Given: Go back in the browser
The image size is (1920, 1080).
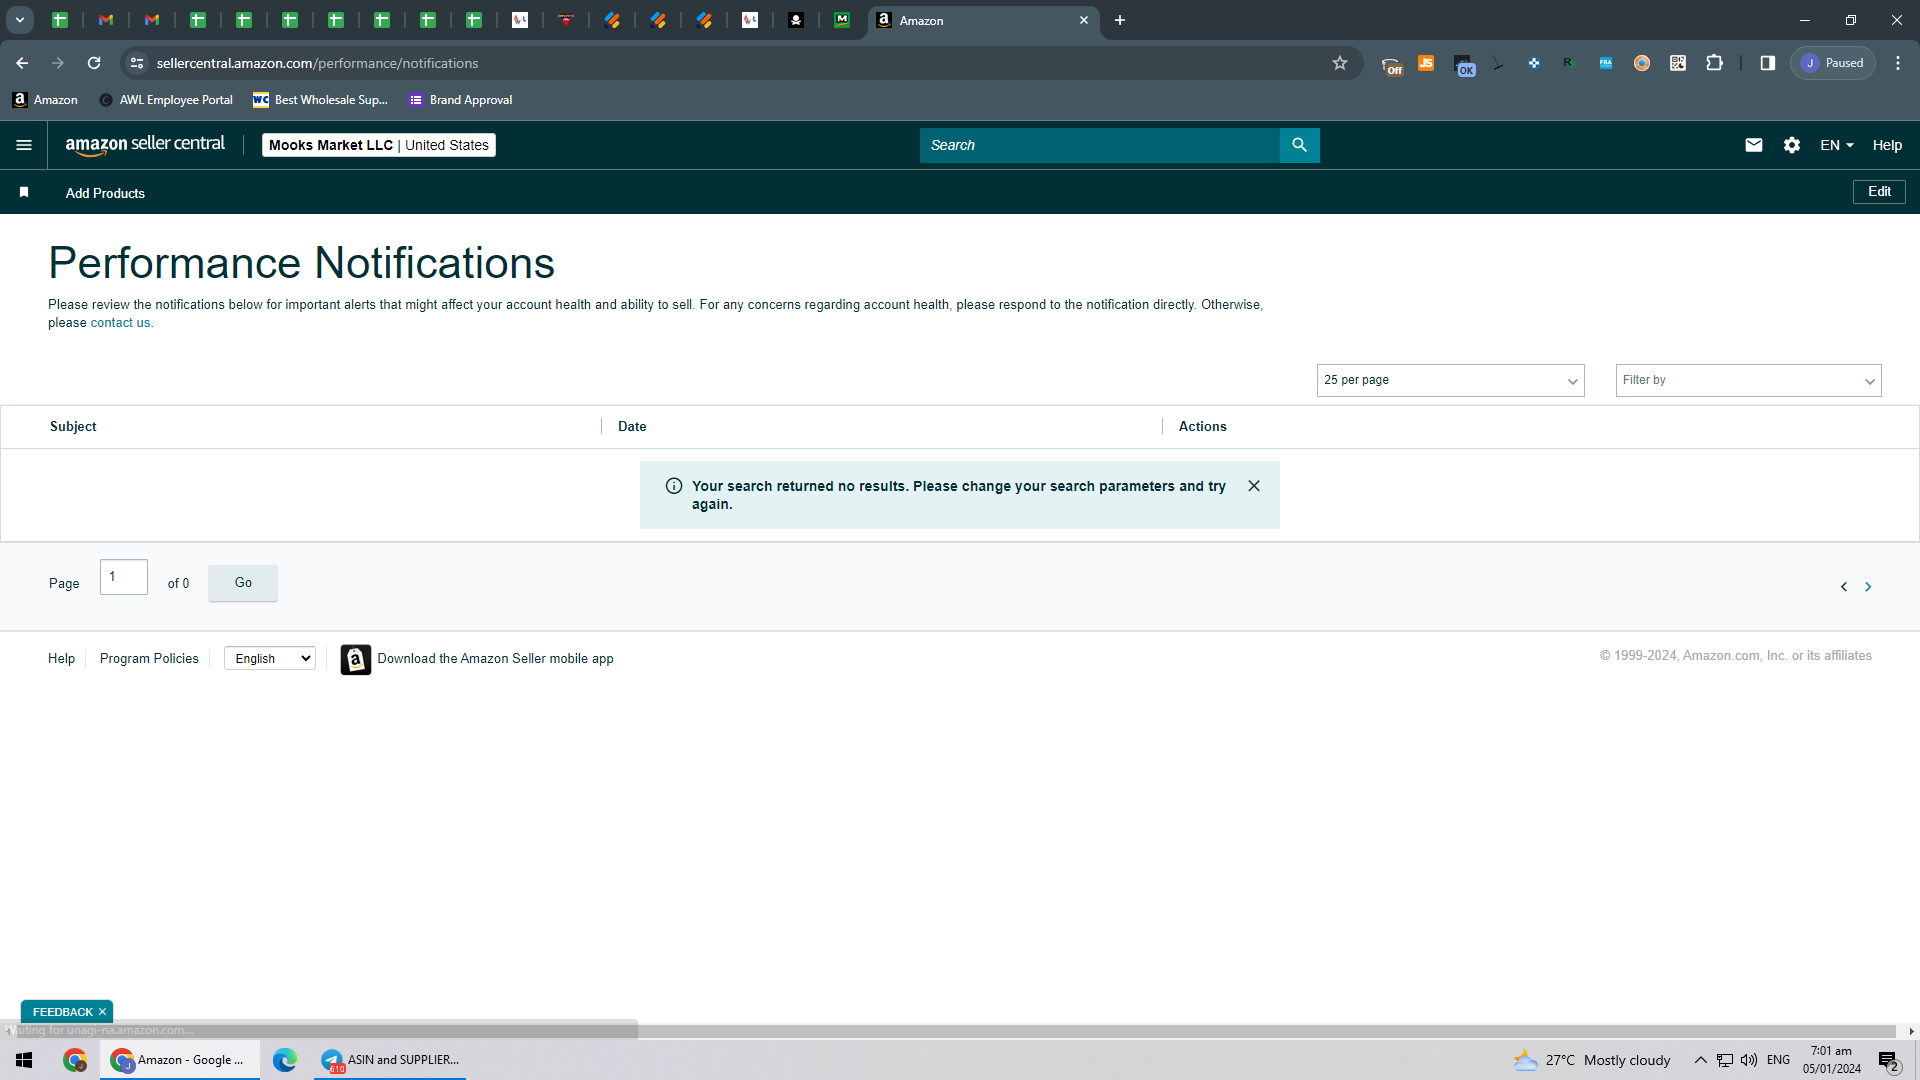Looking at the screenshot, I should point(22,63).
